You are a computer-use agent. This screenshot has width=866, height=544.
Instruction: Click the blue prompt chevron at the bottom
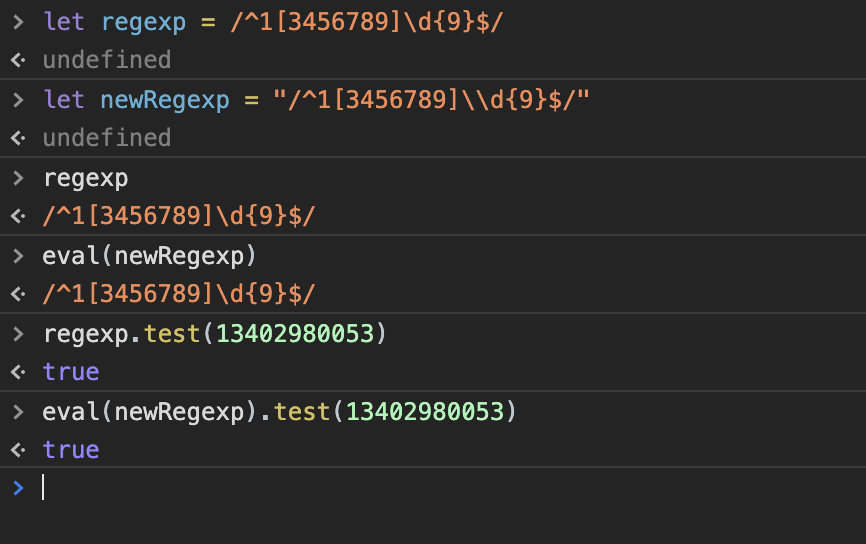[17, 487]
